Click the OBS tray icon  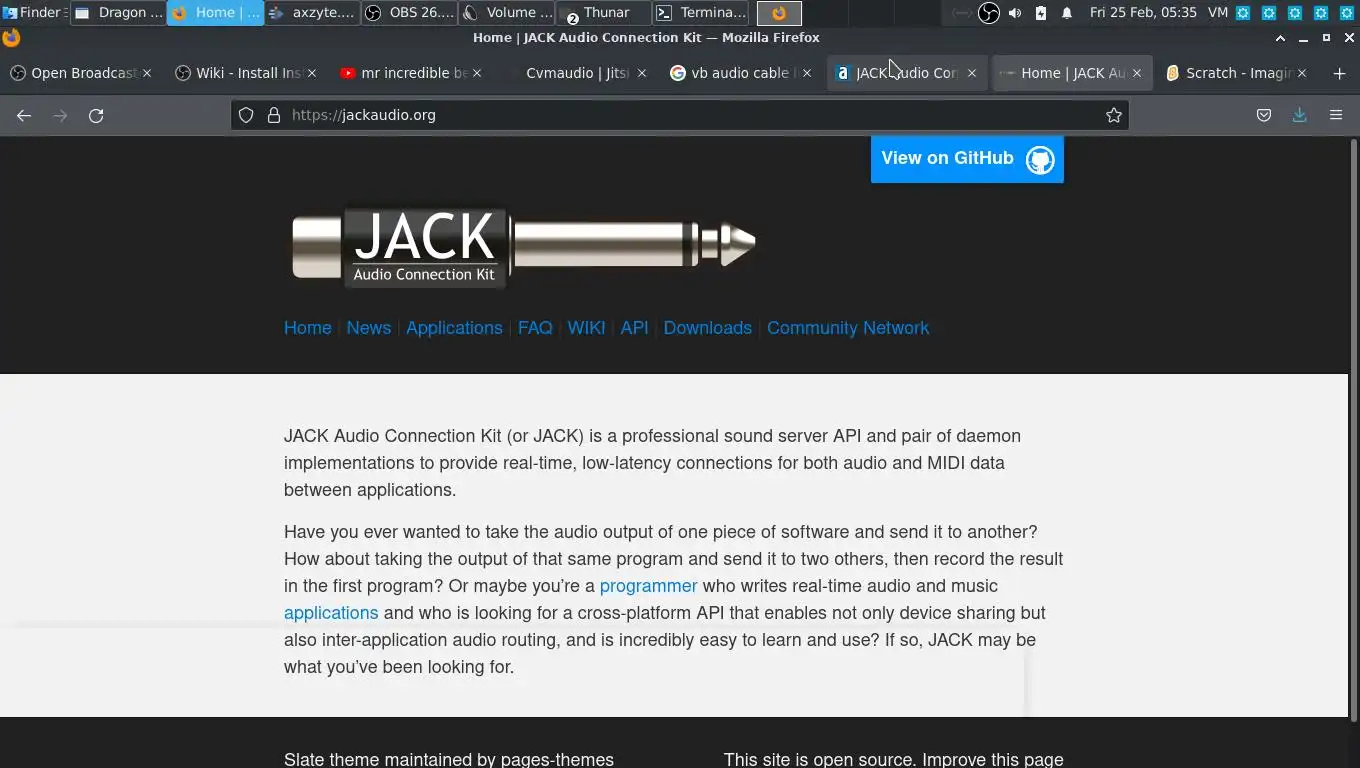click(988, 13)
